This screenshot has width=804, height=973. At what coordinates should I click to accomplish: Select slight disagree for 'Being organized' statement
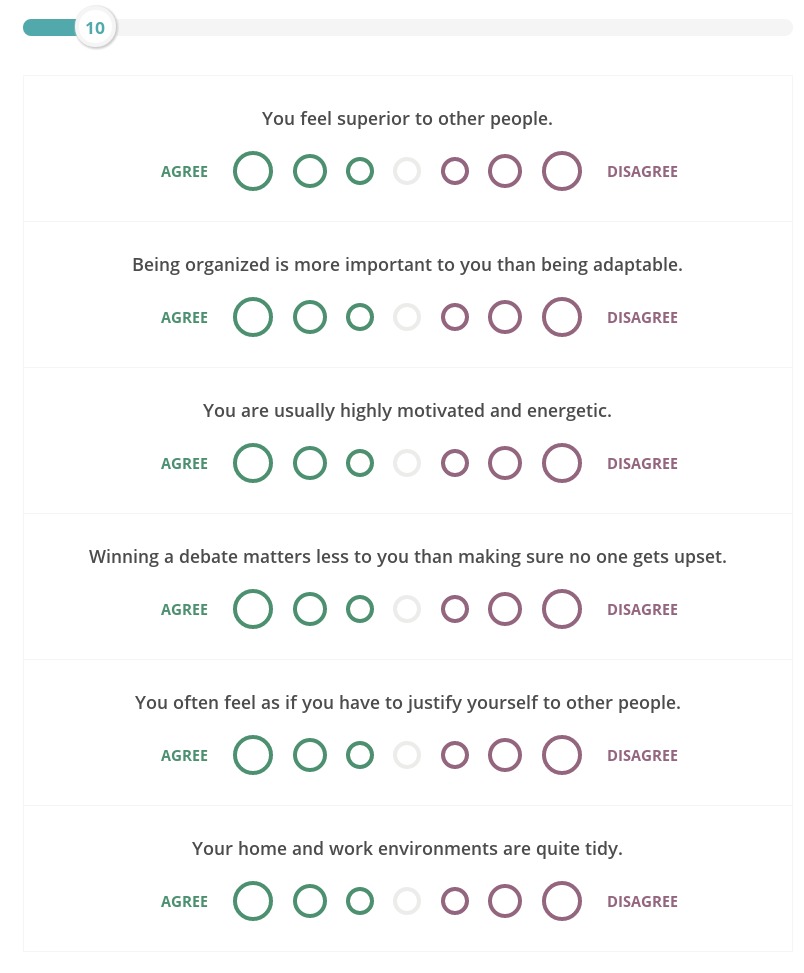point(455,317)
